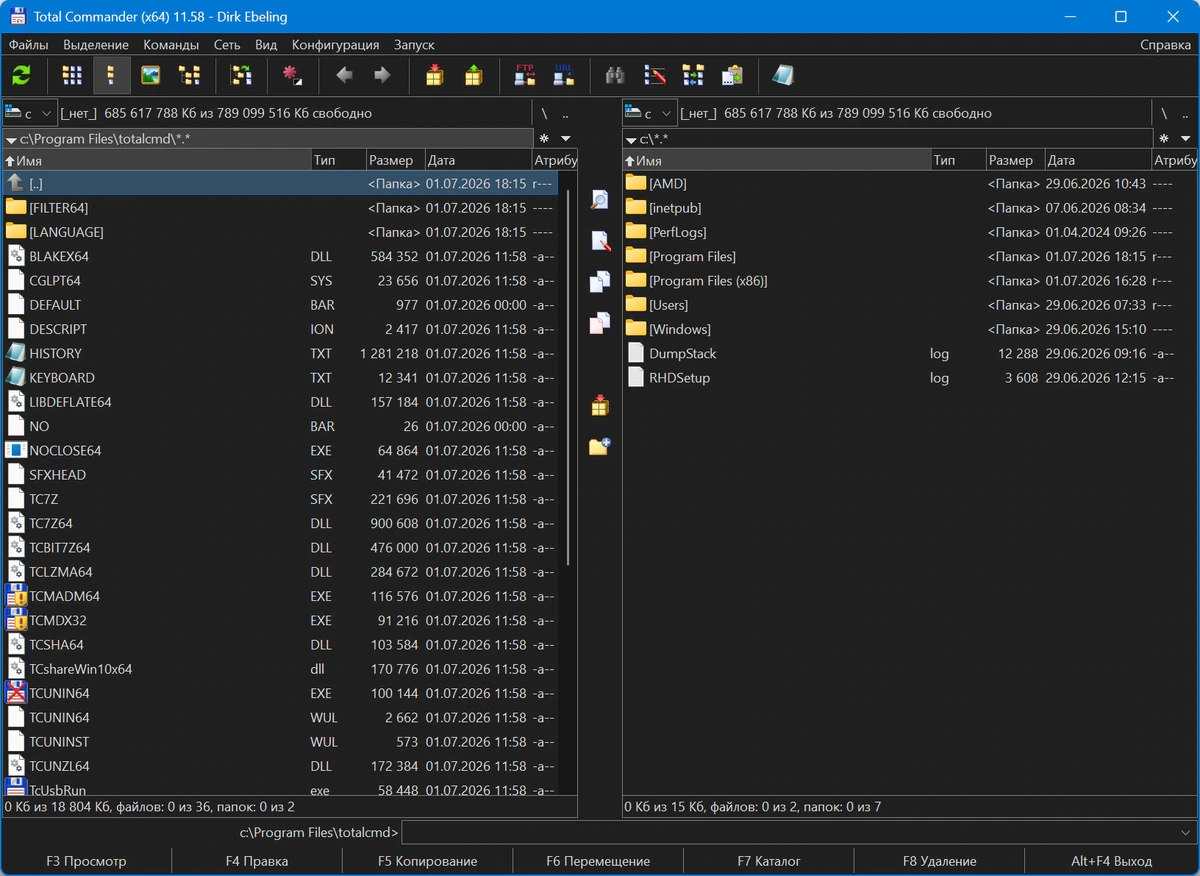Toggle the thumbnail view button

[x=150, y=75]
